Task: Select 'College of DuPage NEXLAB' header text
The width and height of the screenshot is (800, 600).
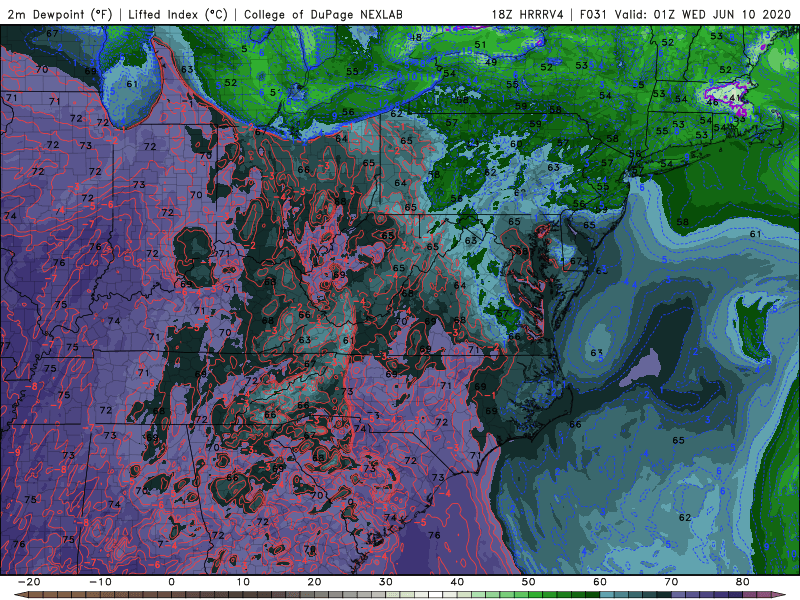Action: pyautogui.click(x=323, y=15)
